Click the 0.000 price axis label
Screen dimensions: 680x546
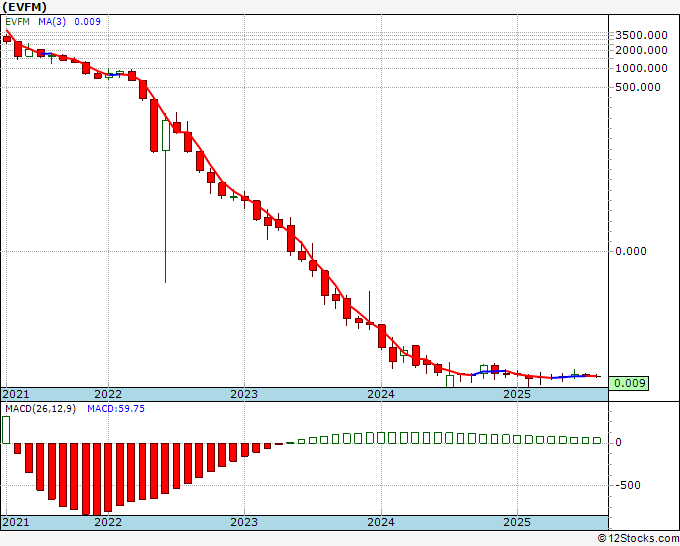[x=631, y=251]
